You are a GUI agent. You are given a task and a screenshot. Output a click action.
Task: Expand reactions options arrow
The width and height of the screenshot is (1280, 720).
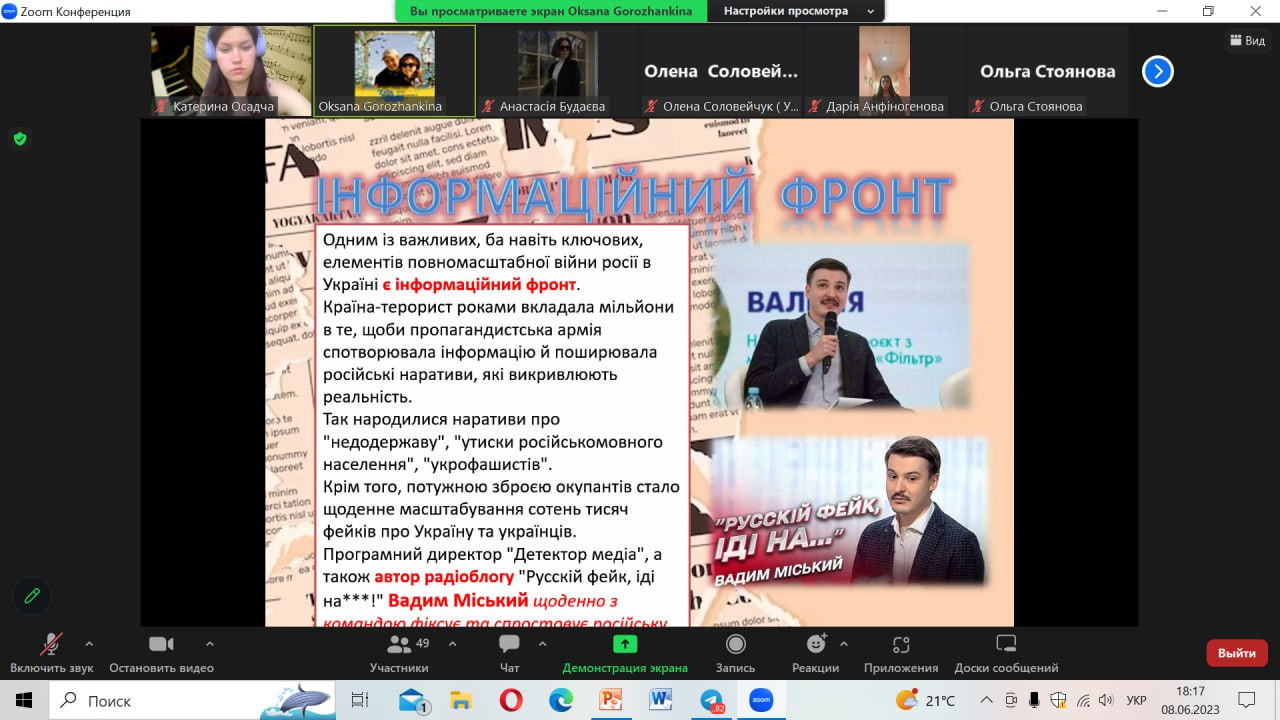(x=844, y=644)
